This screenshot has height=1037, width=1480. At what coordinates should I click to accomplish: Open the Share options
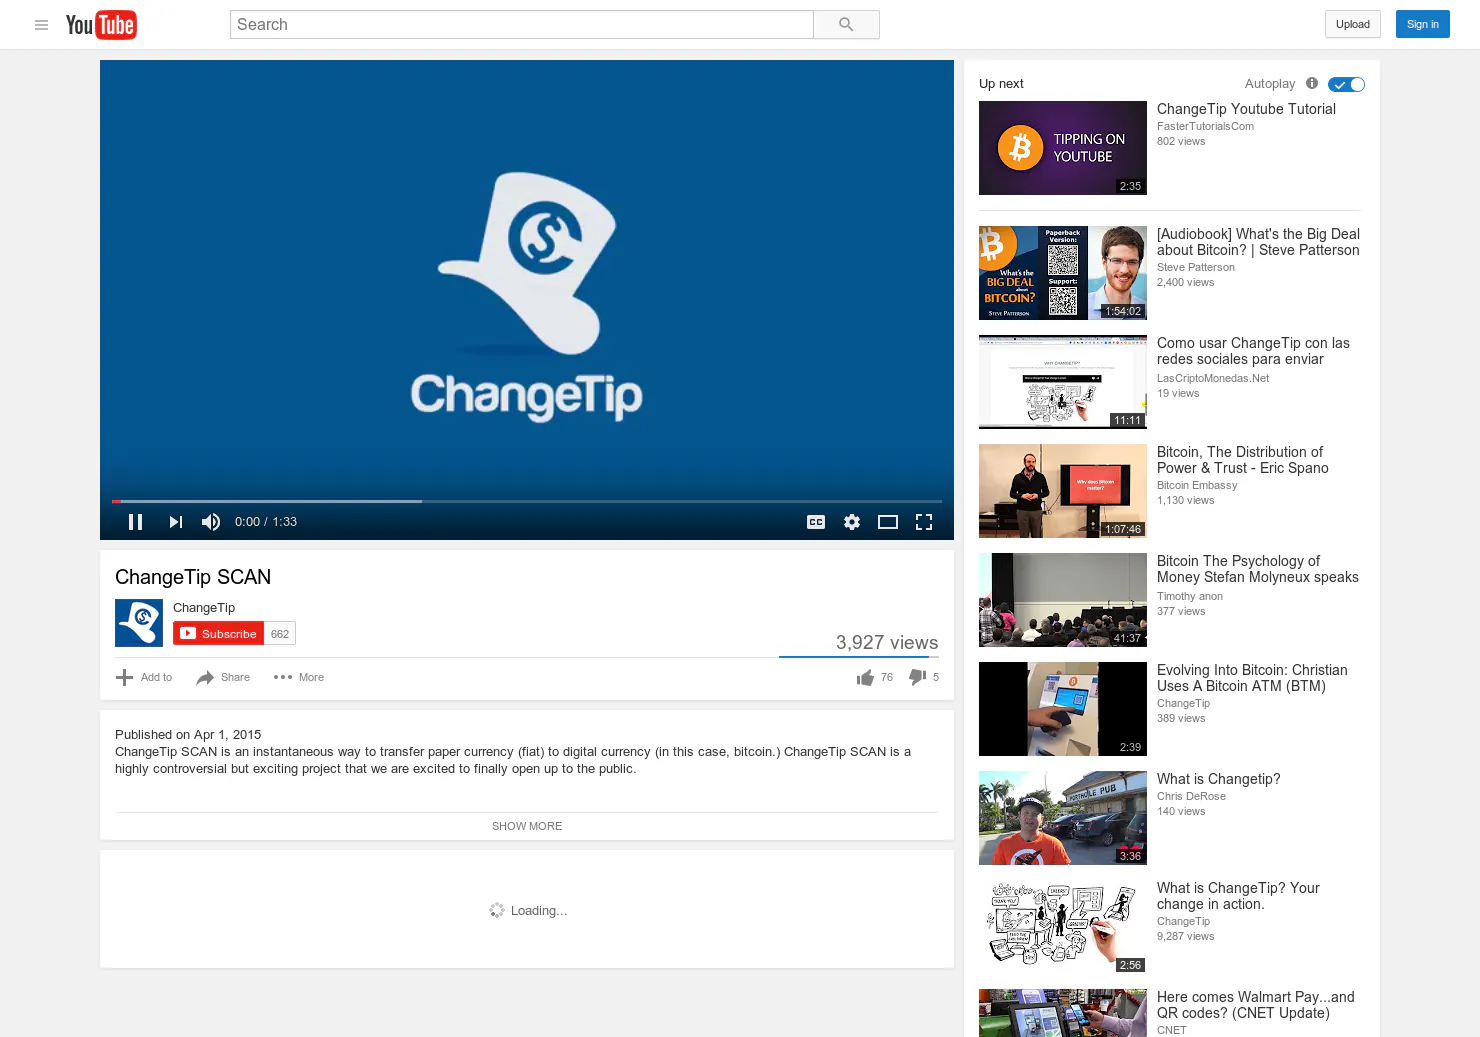[223, 678]
